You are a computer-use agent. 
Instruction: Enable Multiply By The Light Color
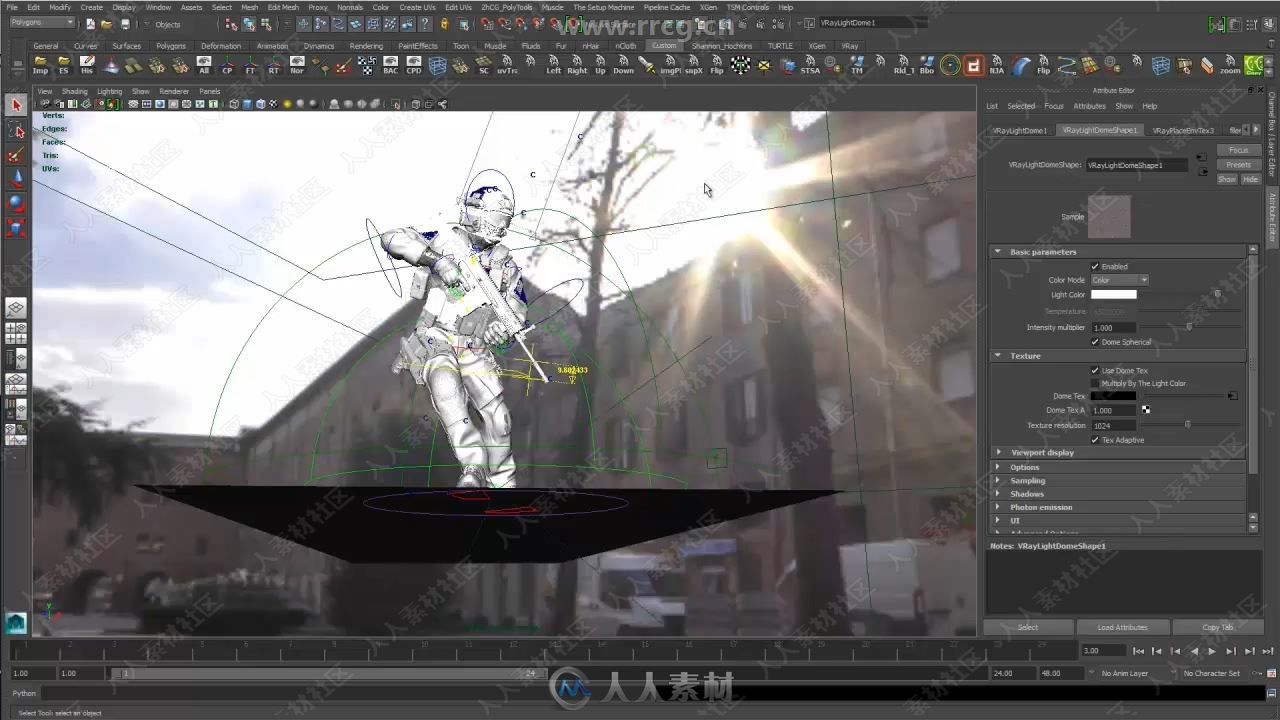[1095, 383]
